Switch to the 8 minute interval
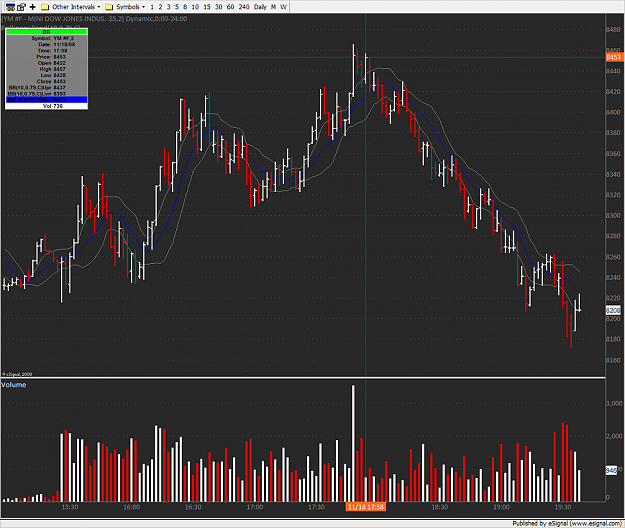The width and height of the screenshot is (625, 528). [x=185, y=7]
